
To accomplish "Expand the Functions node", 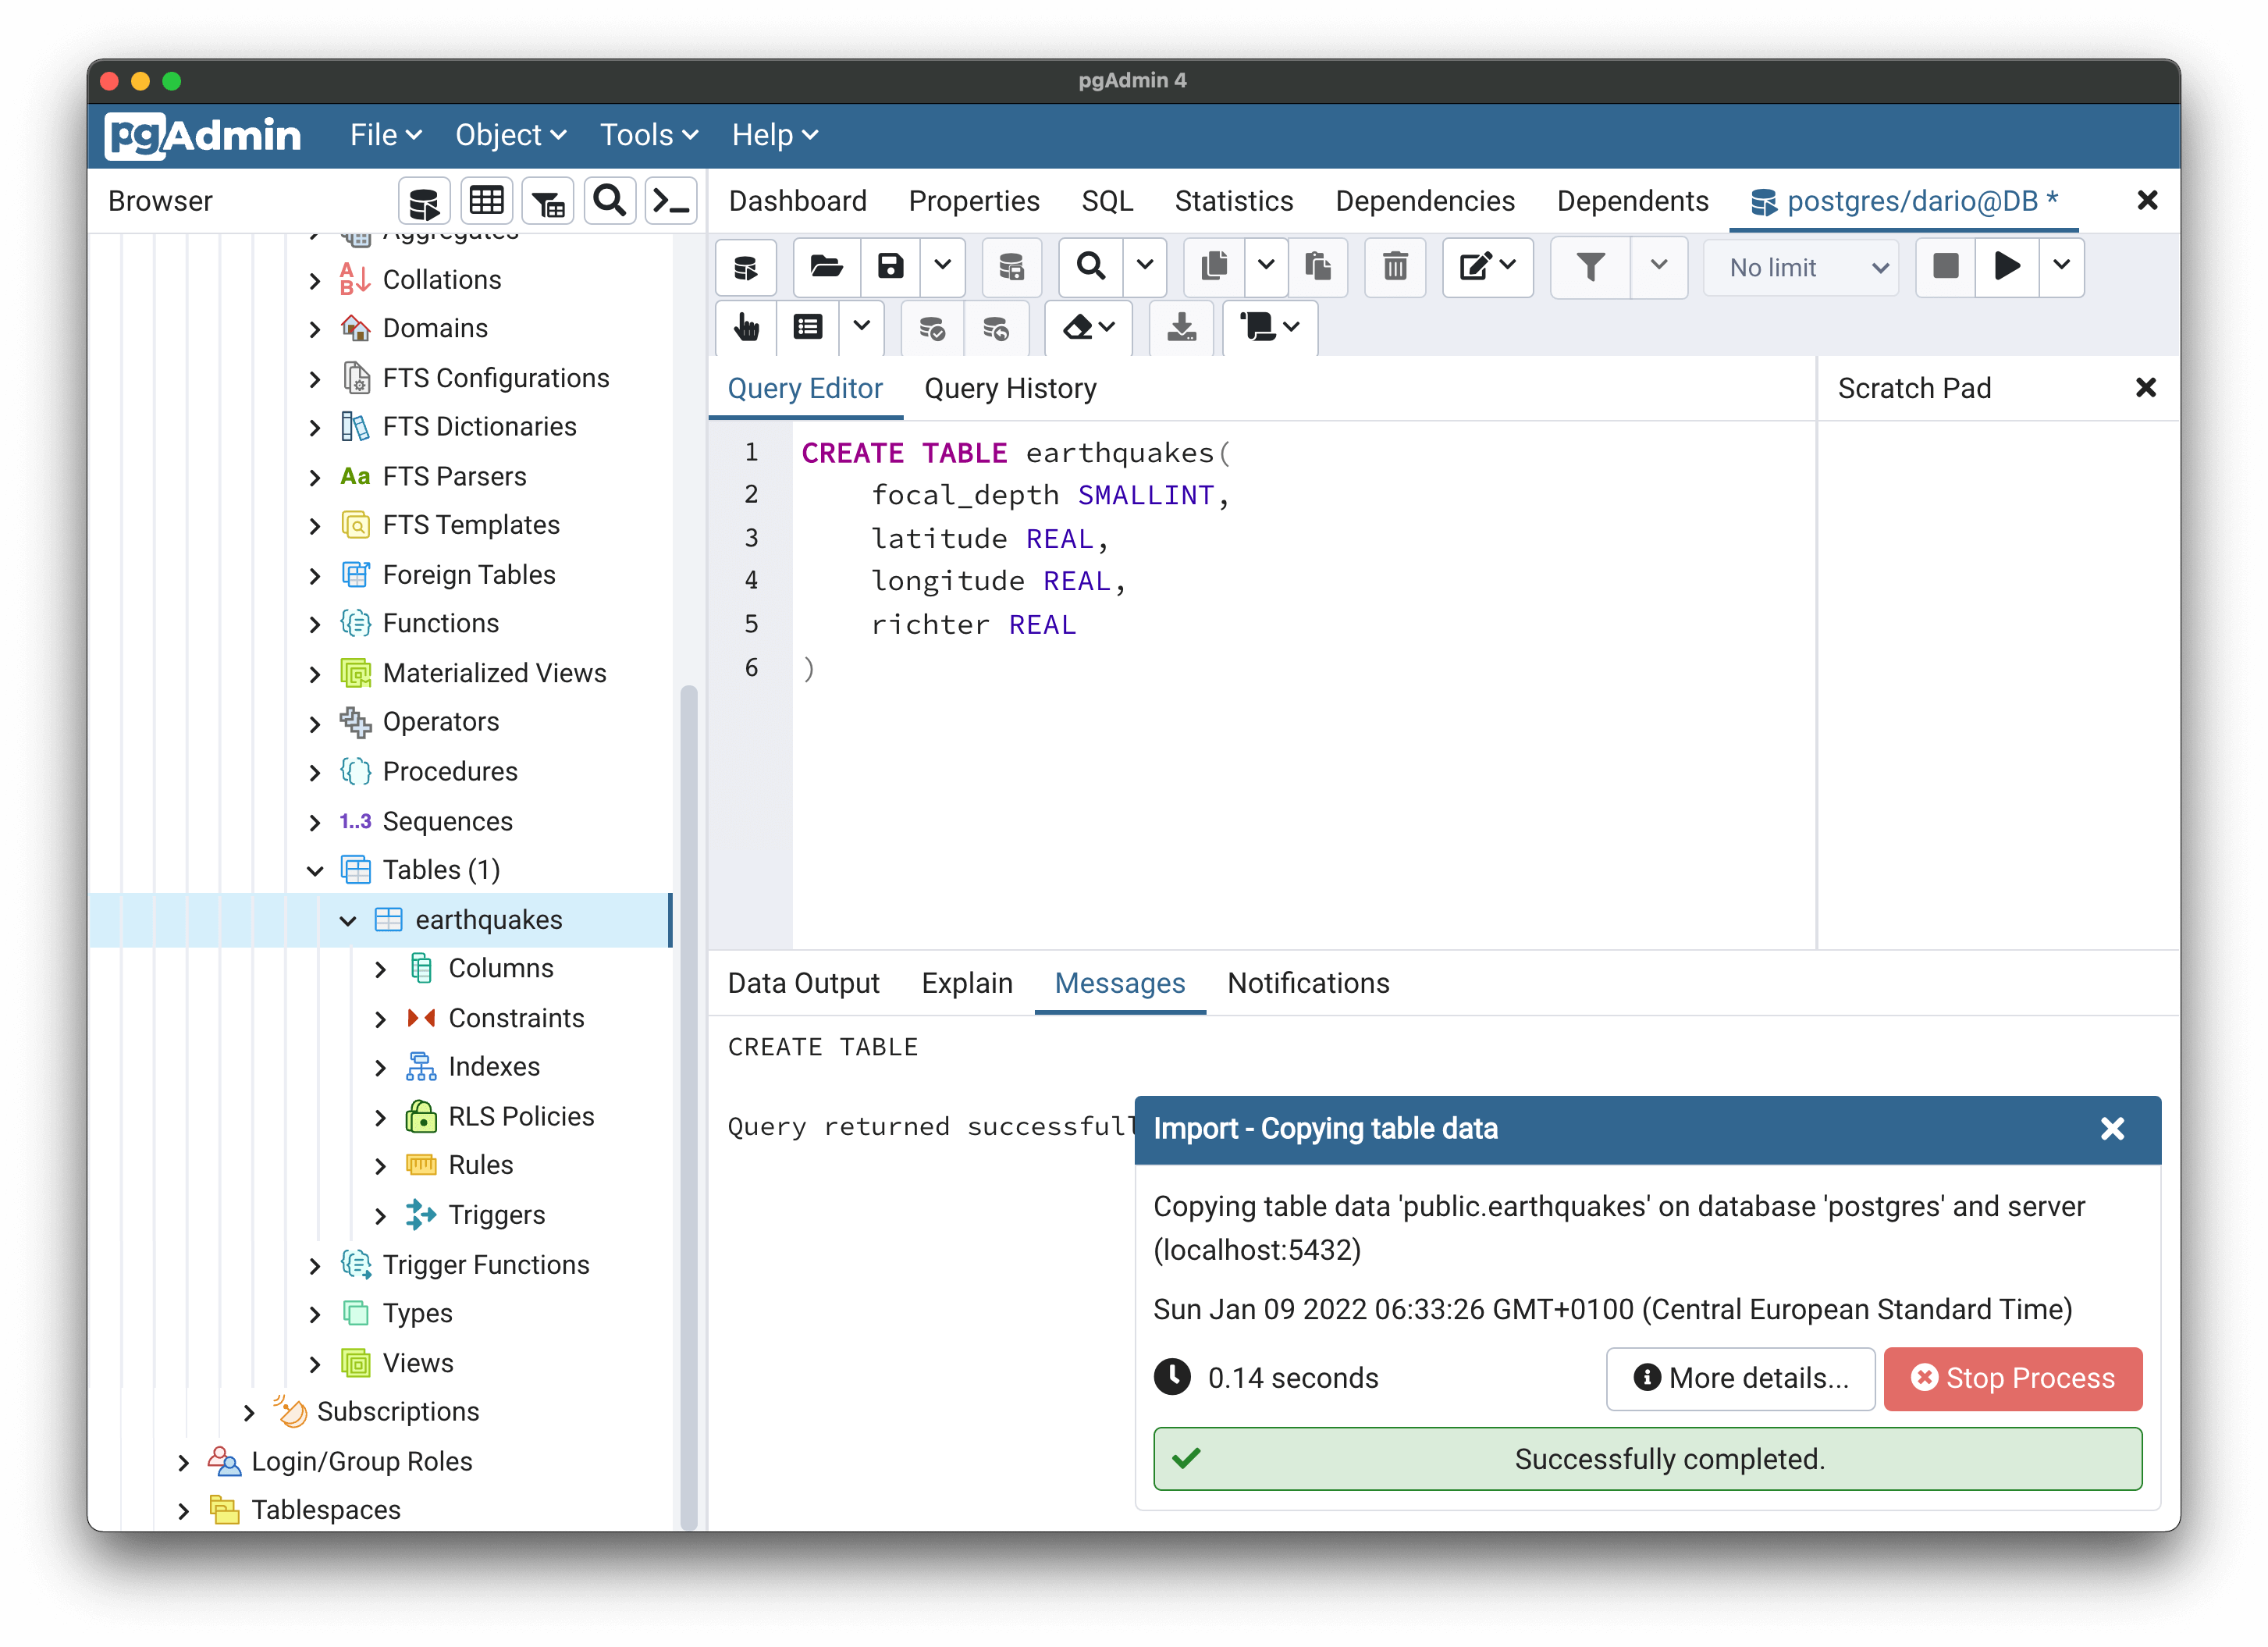I will point(315,625).
